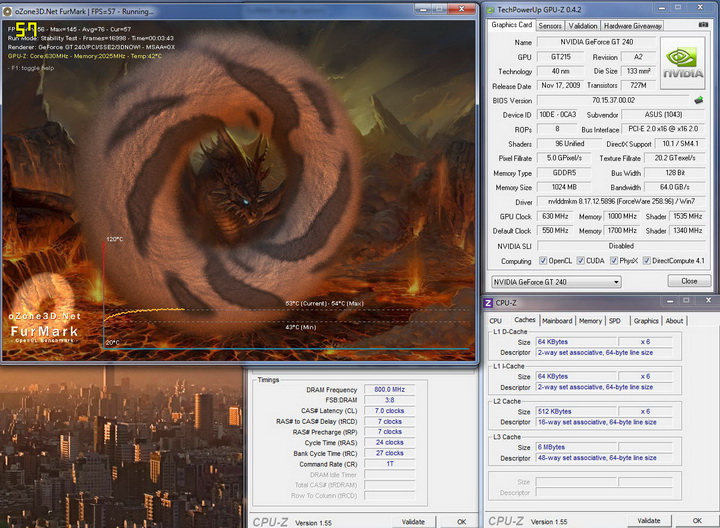Click the Subvendor ASUS (1043) value

pos(663,115)
